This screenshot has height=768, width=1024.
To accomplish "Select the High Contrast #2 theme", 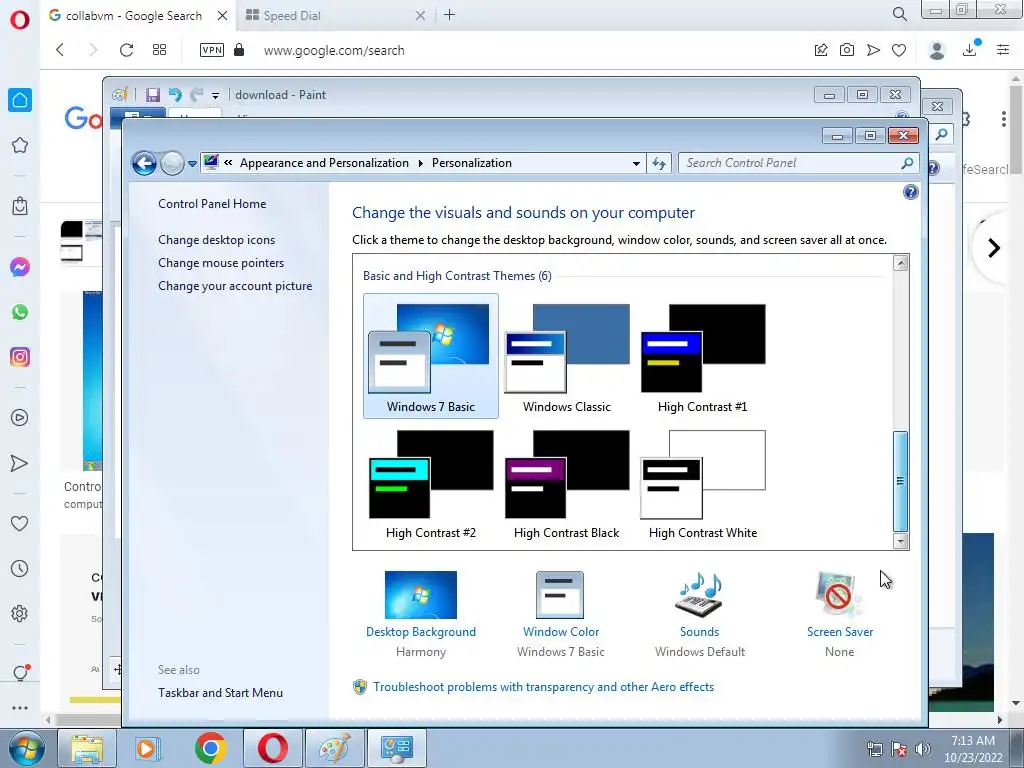I will point(431,483).
